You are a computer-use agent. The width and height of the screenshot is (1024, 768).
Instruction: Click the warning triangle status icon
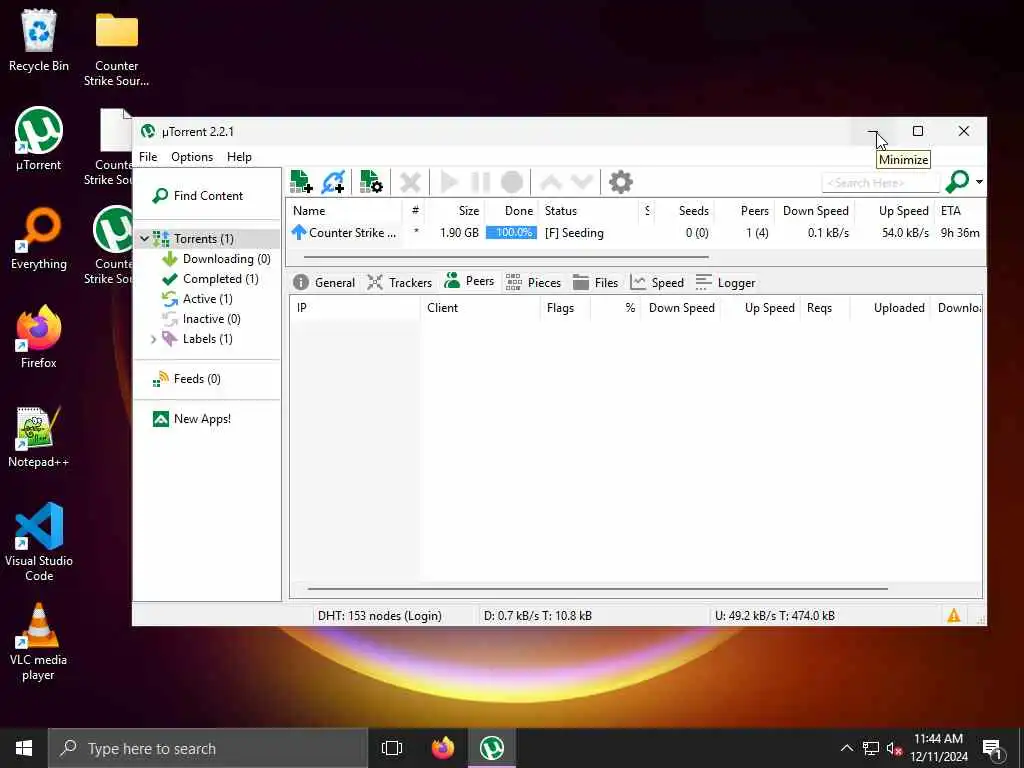[x=953, y=615]
